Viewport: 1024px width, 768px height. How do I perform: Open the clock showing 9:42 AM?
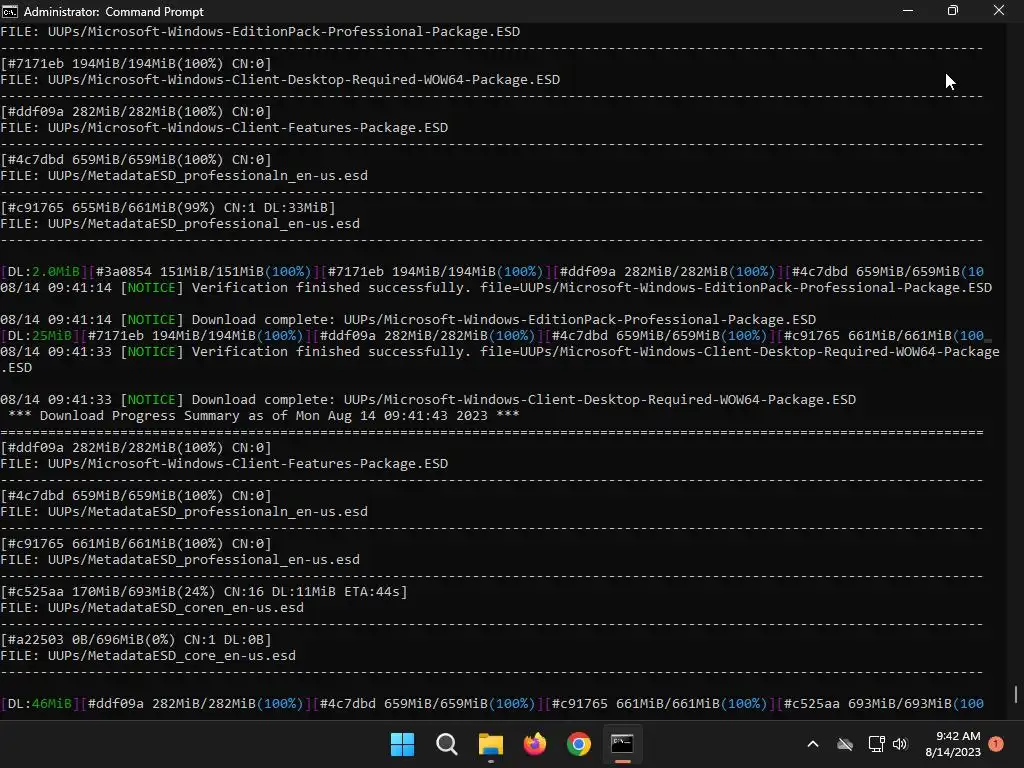953,744
